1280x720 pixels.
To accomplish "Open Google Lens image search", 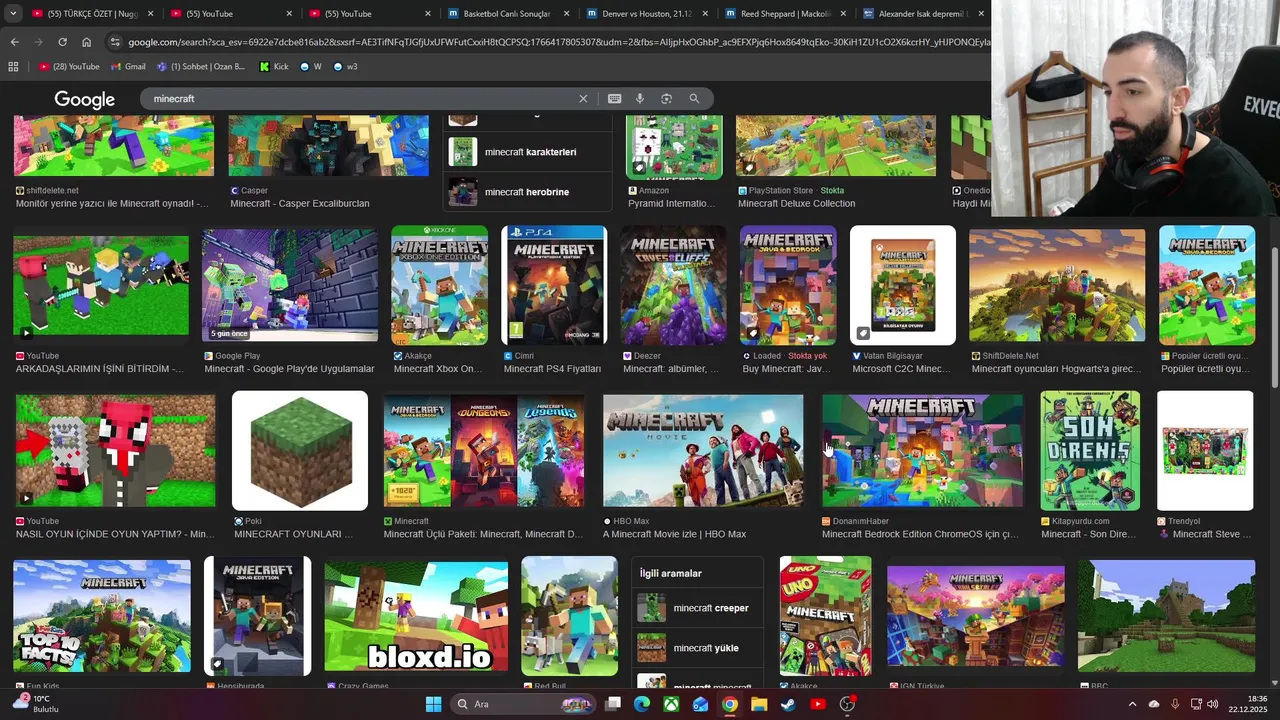I will (x=666, y=99).
